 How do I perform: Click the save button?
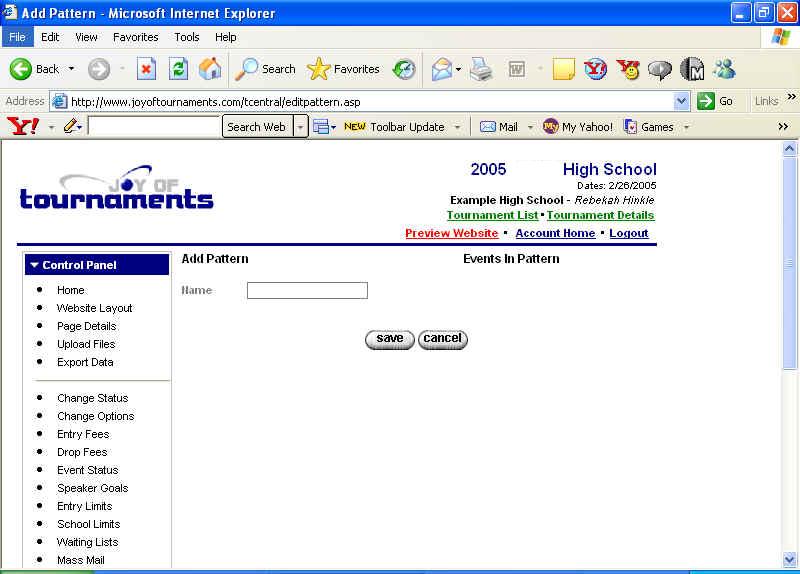point(390,339)
